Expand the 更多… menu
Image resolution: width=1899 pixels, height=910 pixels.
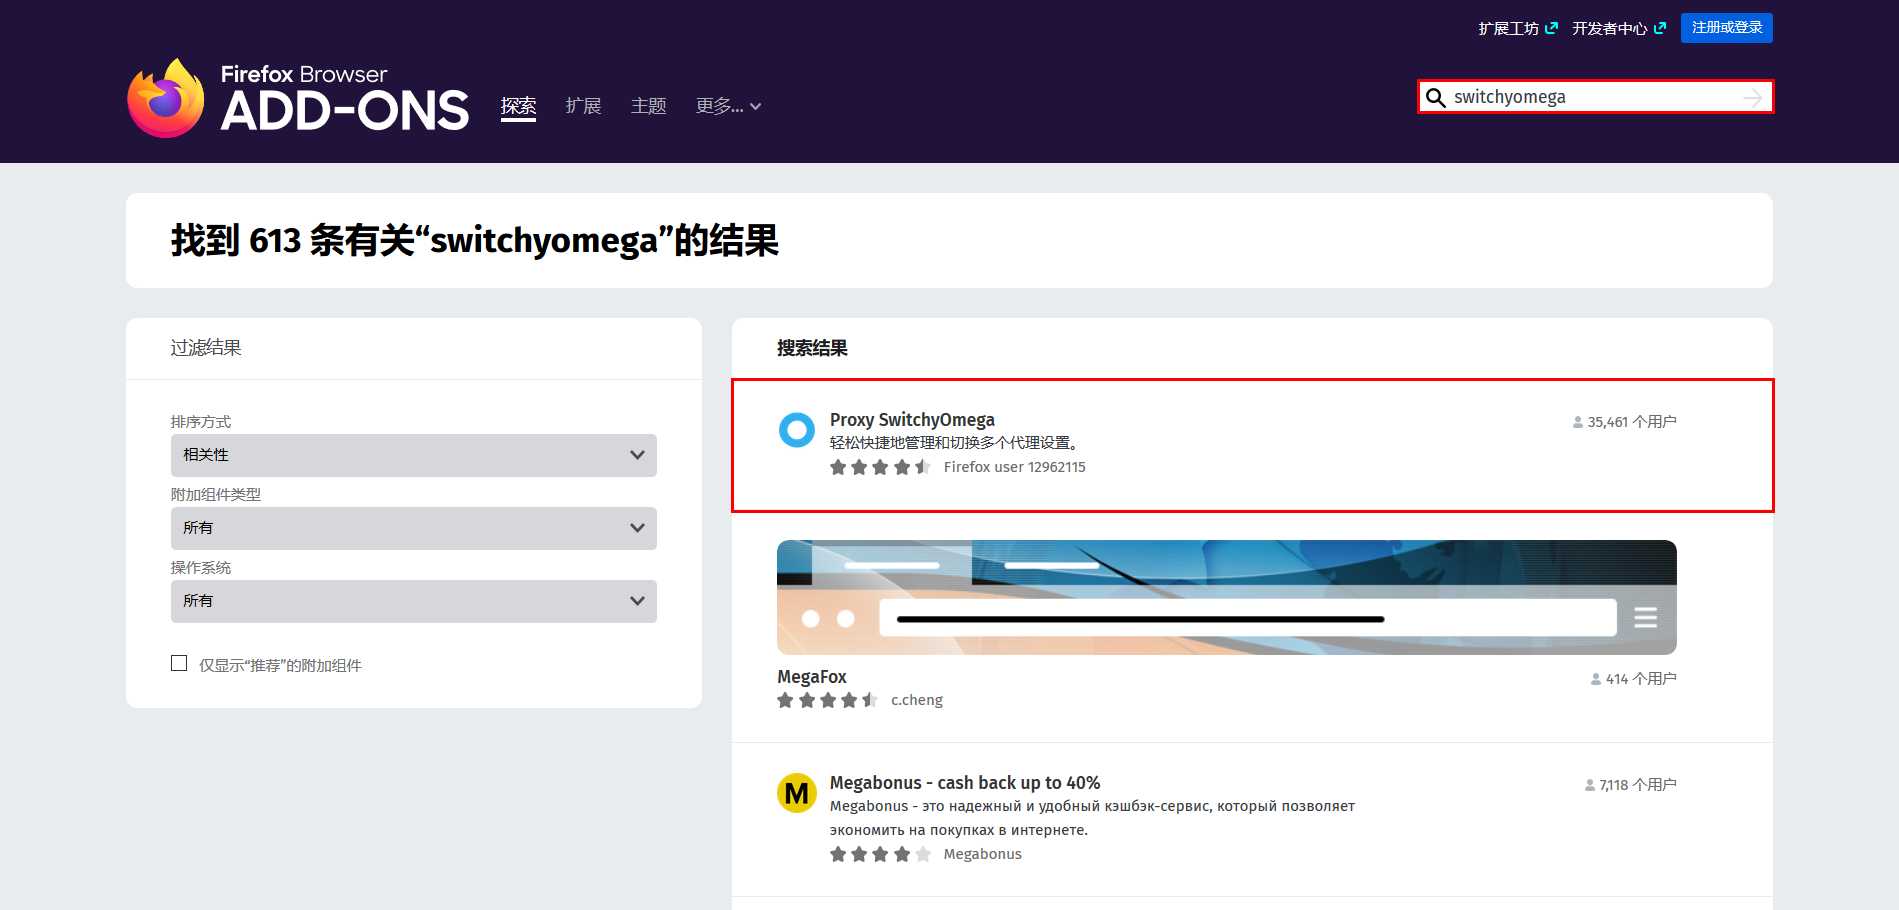coord(728,106)
